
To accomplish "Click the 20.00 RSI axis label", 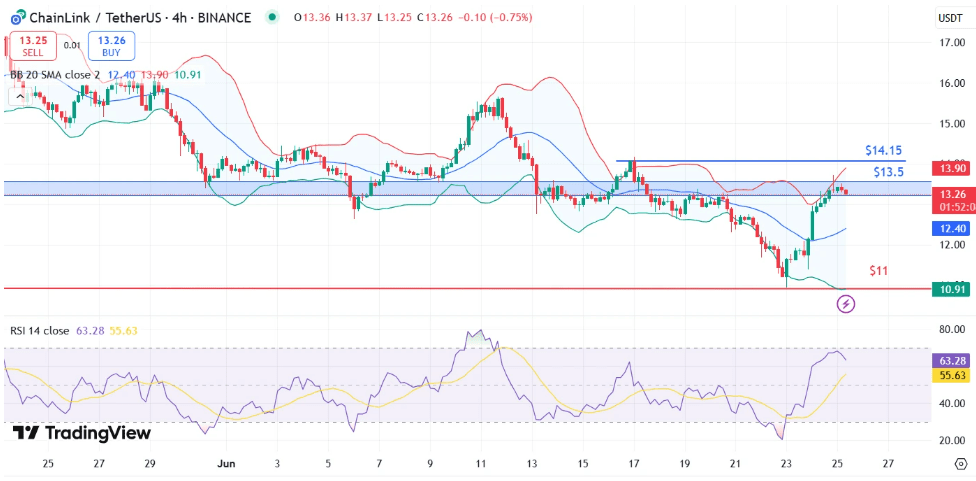I will (952, 441).
